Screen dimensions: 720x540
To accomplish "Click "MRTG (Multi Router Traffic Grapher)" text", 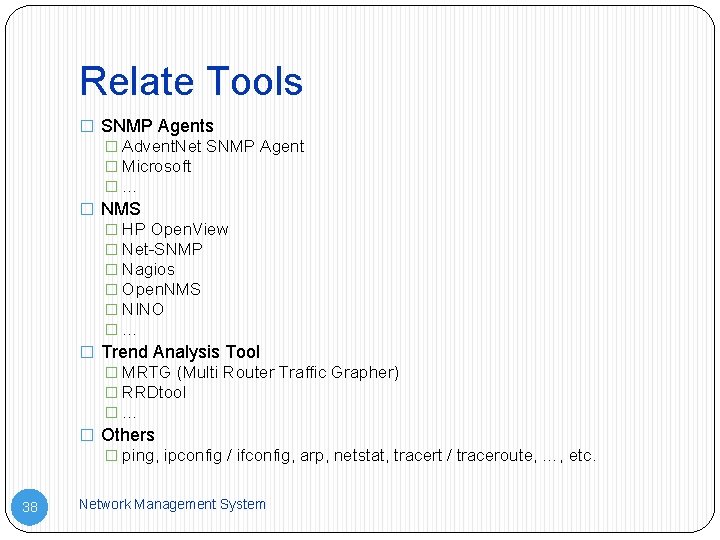I will pyautogui.click(x=260, y=372).
